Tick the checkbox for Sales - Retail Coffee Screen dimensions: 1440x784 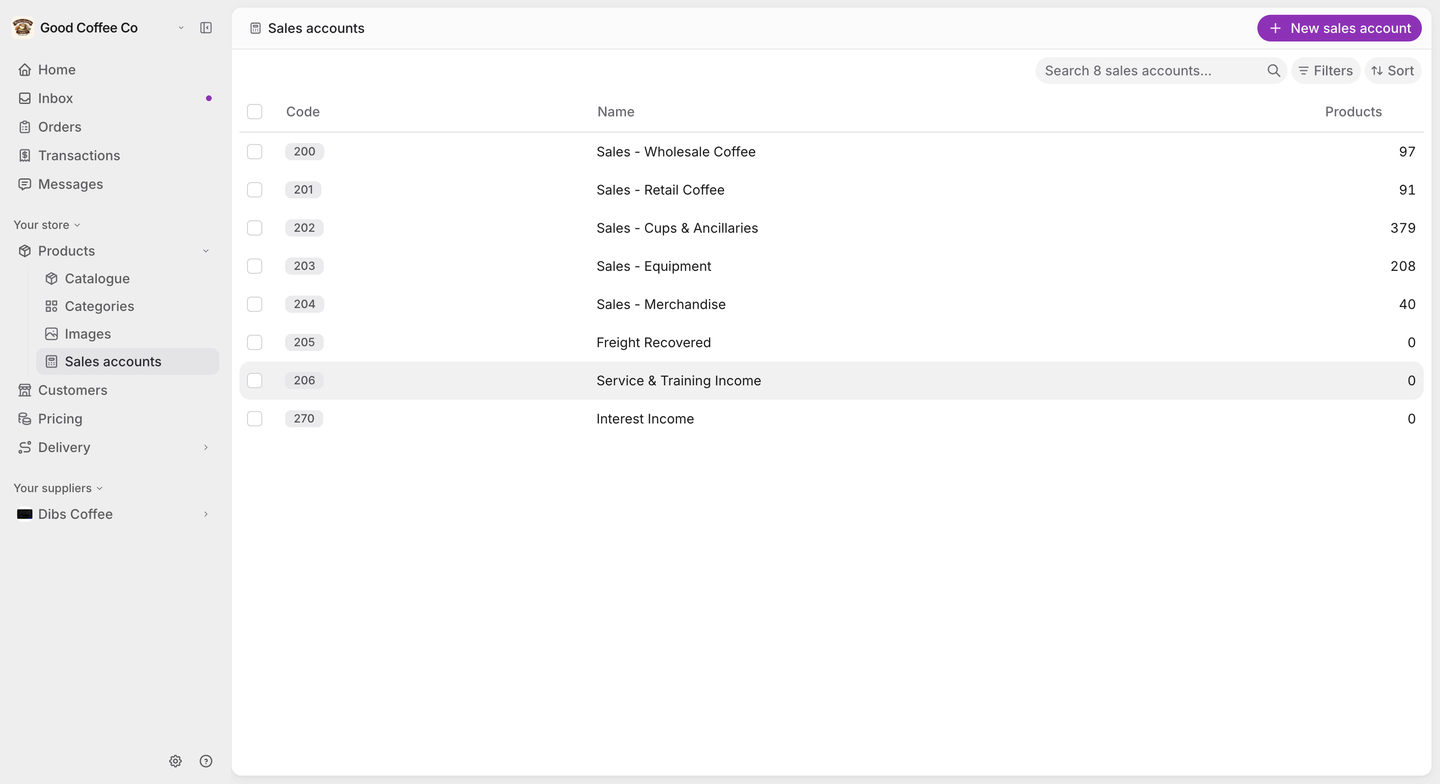(x=255, y=190)
